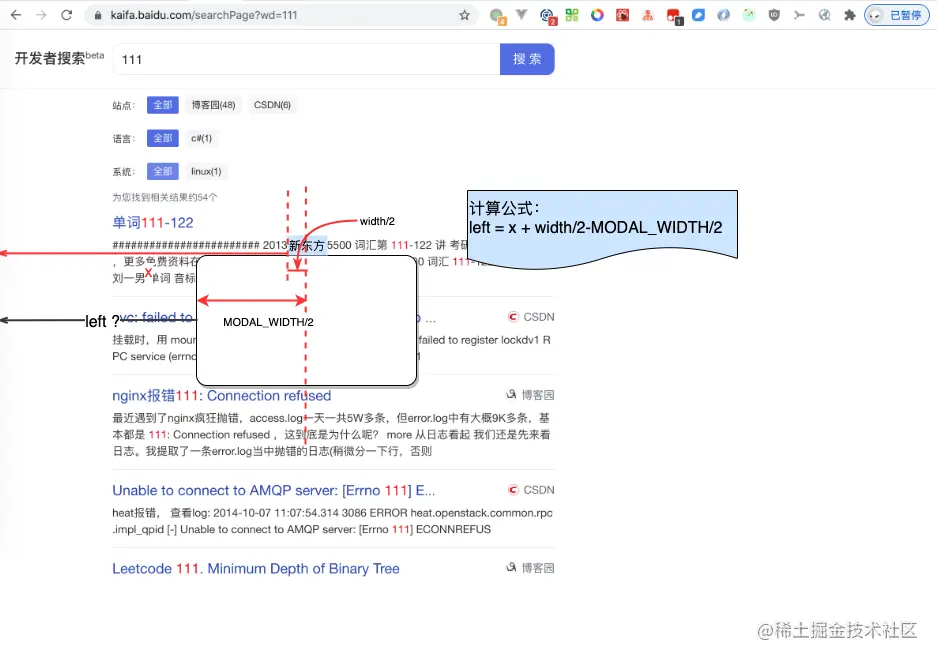
Task: Filter by language c#(1)
Action: click(201, 139)
